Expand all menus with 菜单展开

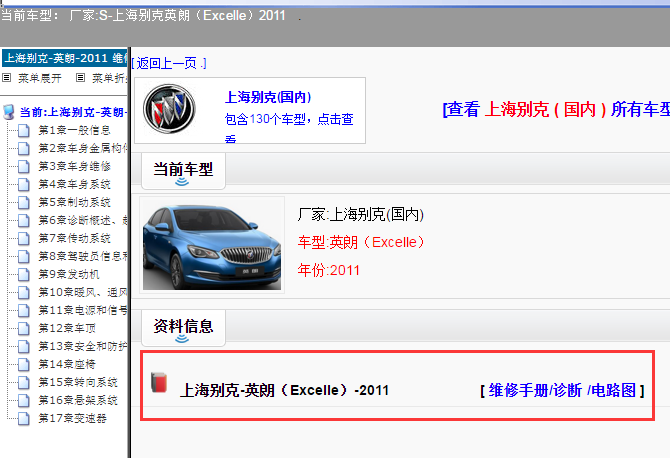pyautogui.click(x=39, y=78)
